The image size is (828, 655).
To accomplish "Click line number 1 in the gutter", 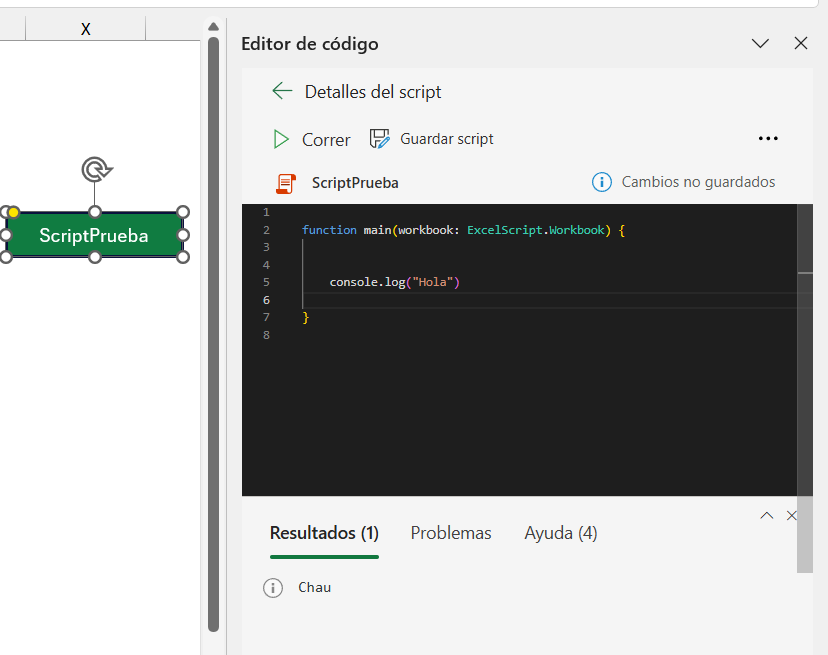I will 266,212.
